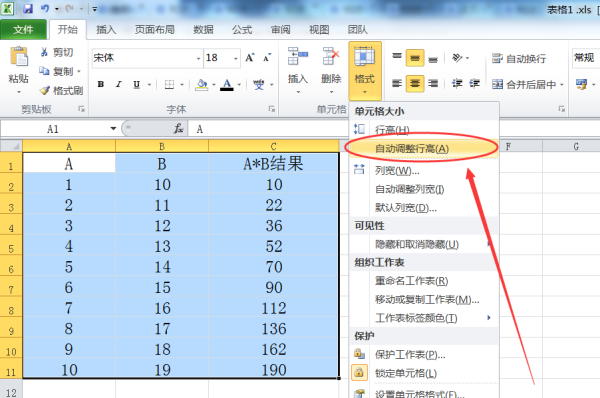600x398 pixels.
Task: Open the borders dropdown arrow
Action: tap(182, 84)
